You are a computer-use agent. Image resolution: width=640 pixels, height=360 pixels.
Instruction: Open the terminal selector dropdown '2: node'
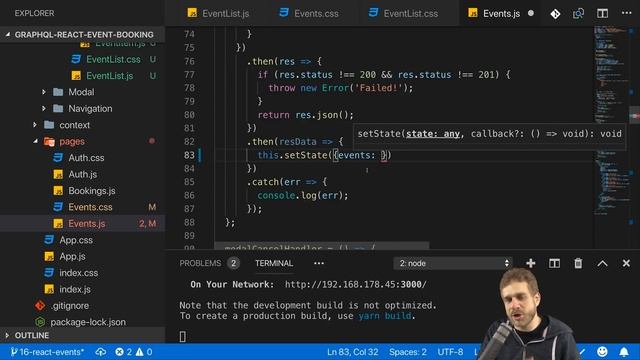[x=453, y=263]
